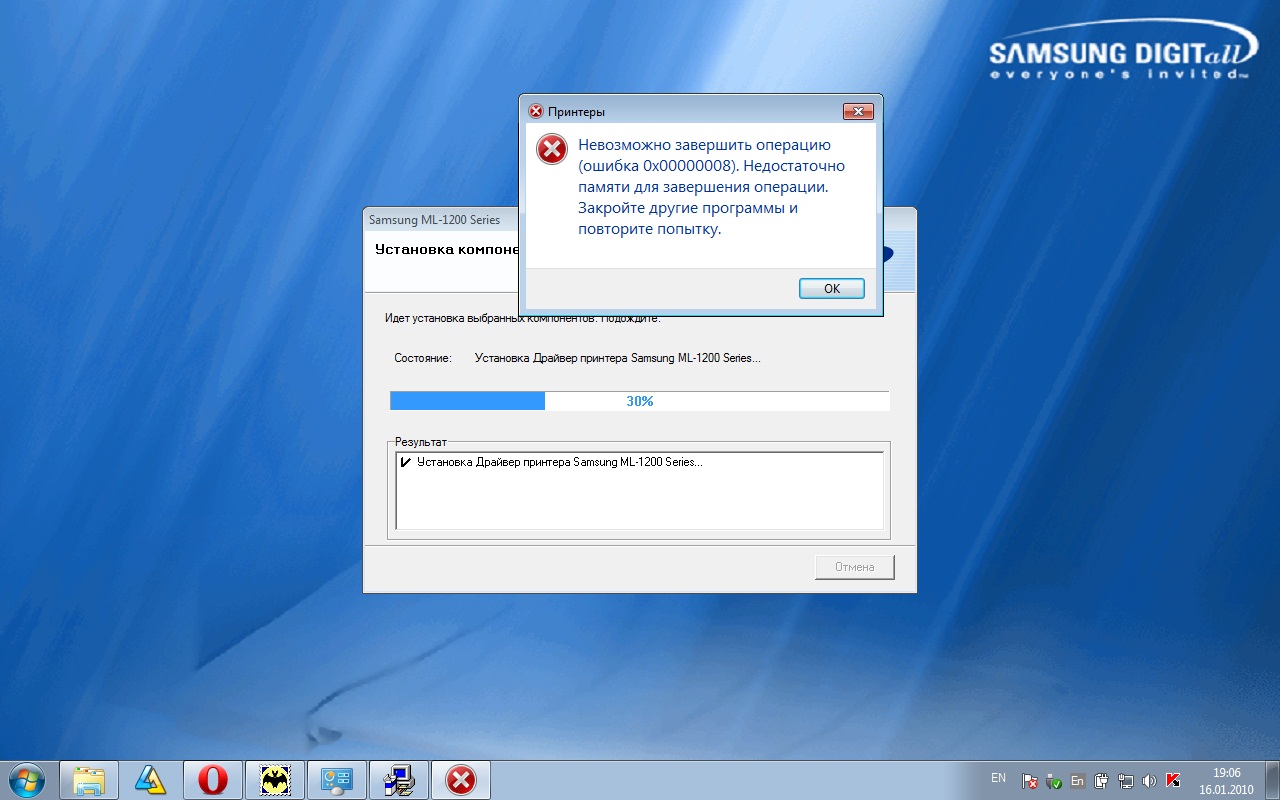
Task: Click OK in the printer error dialog
Action: pyautogui.click(x=831, y=288)
